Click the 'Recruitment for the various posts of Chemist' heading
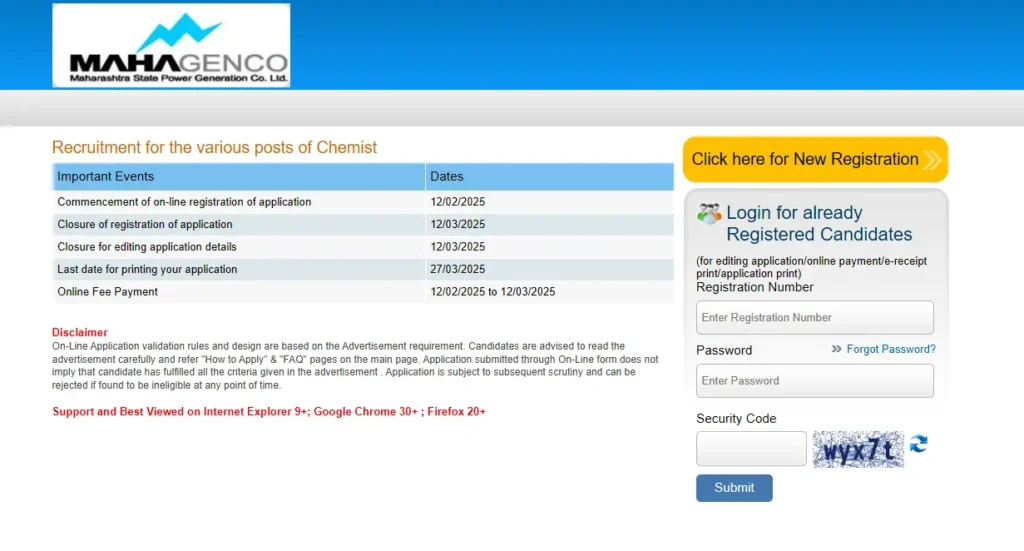 (x=214, y=148)
